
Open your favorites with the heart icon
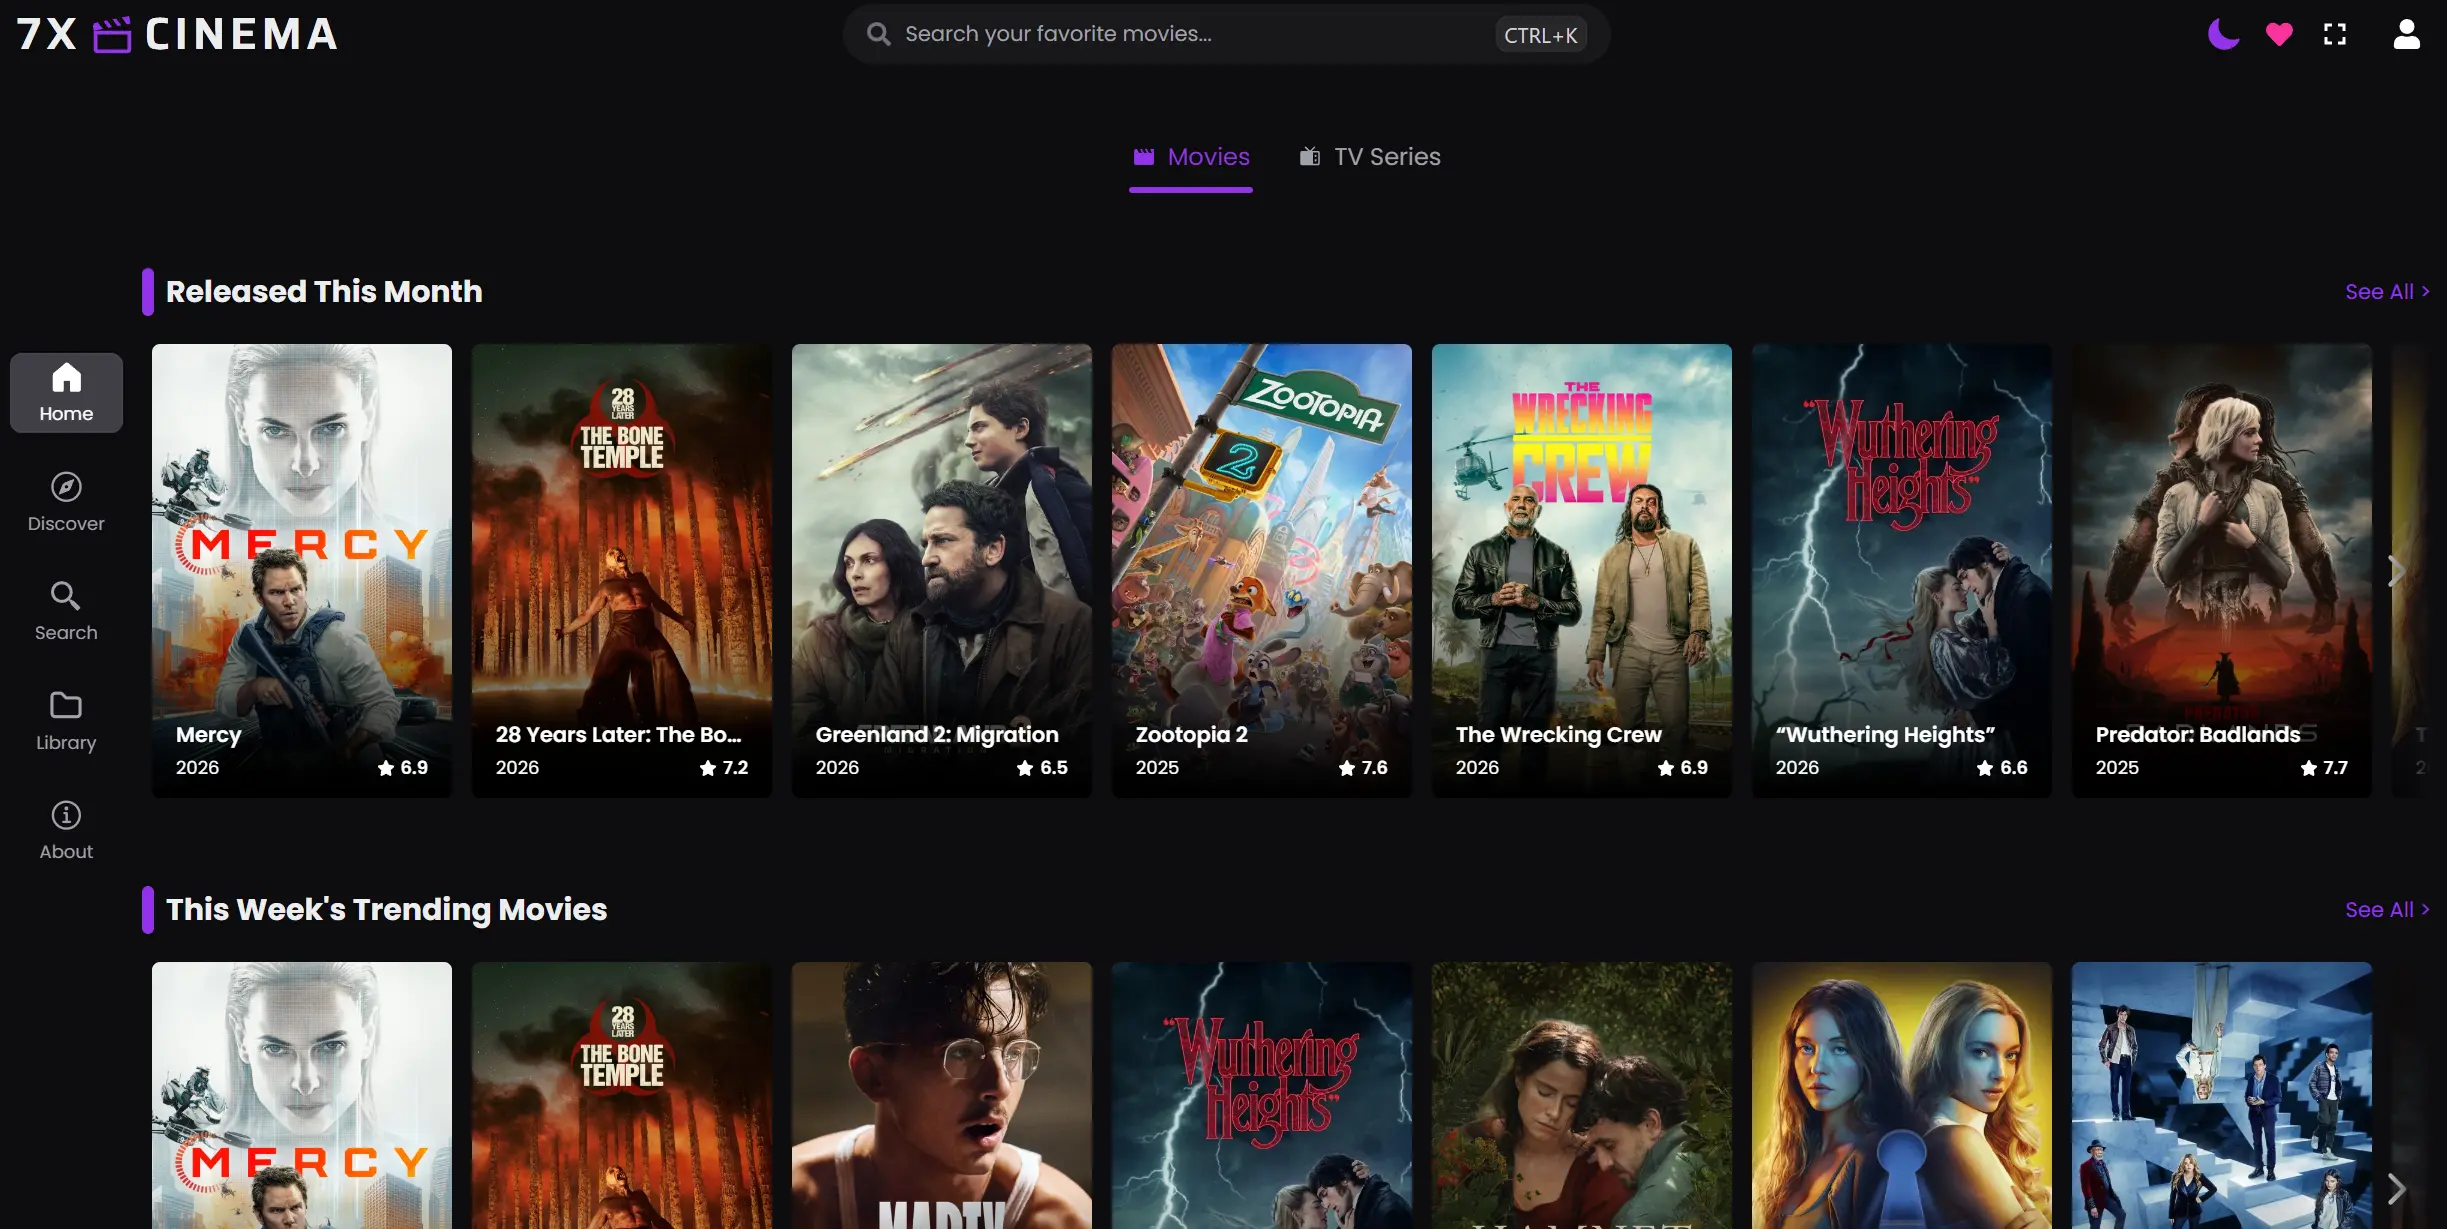coord(2278,33)
